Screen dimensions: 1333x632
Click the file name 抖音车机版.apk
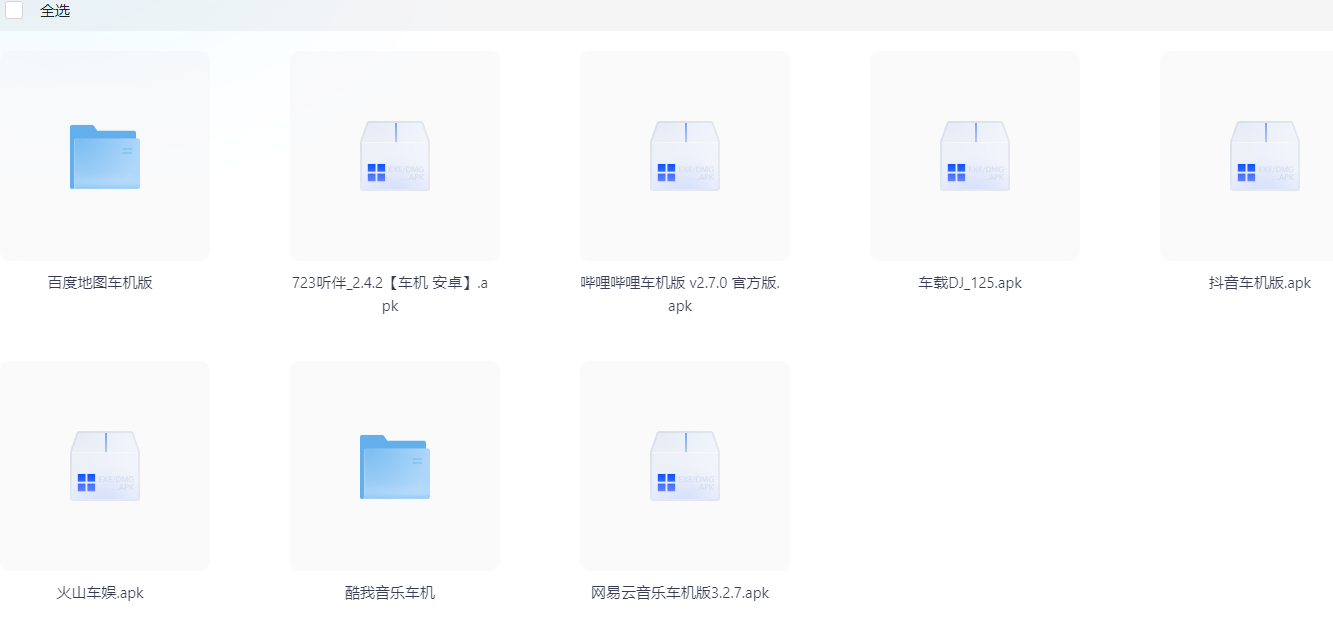[1260, 283]
